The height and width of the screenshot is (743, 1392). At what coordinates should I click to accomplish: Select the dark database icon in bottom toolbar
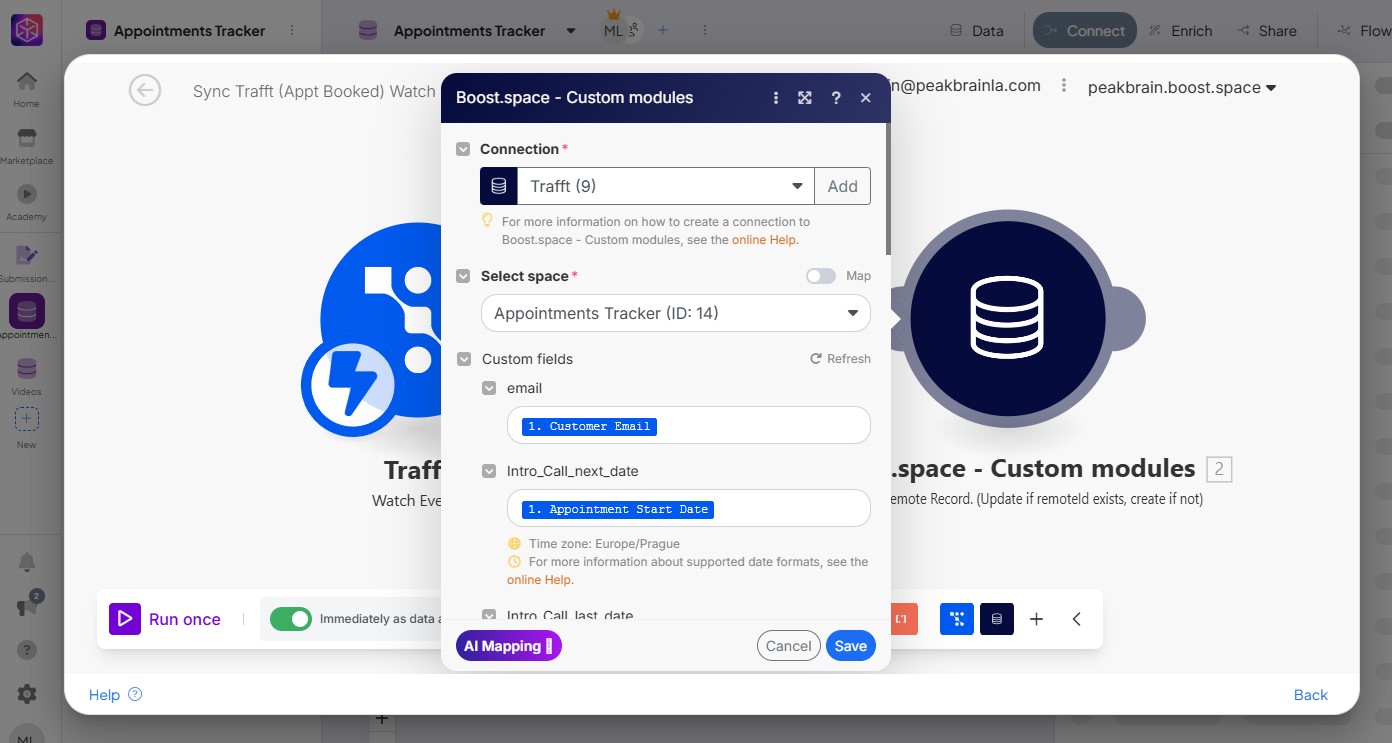[997, 619]
